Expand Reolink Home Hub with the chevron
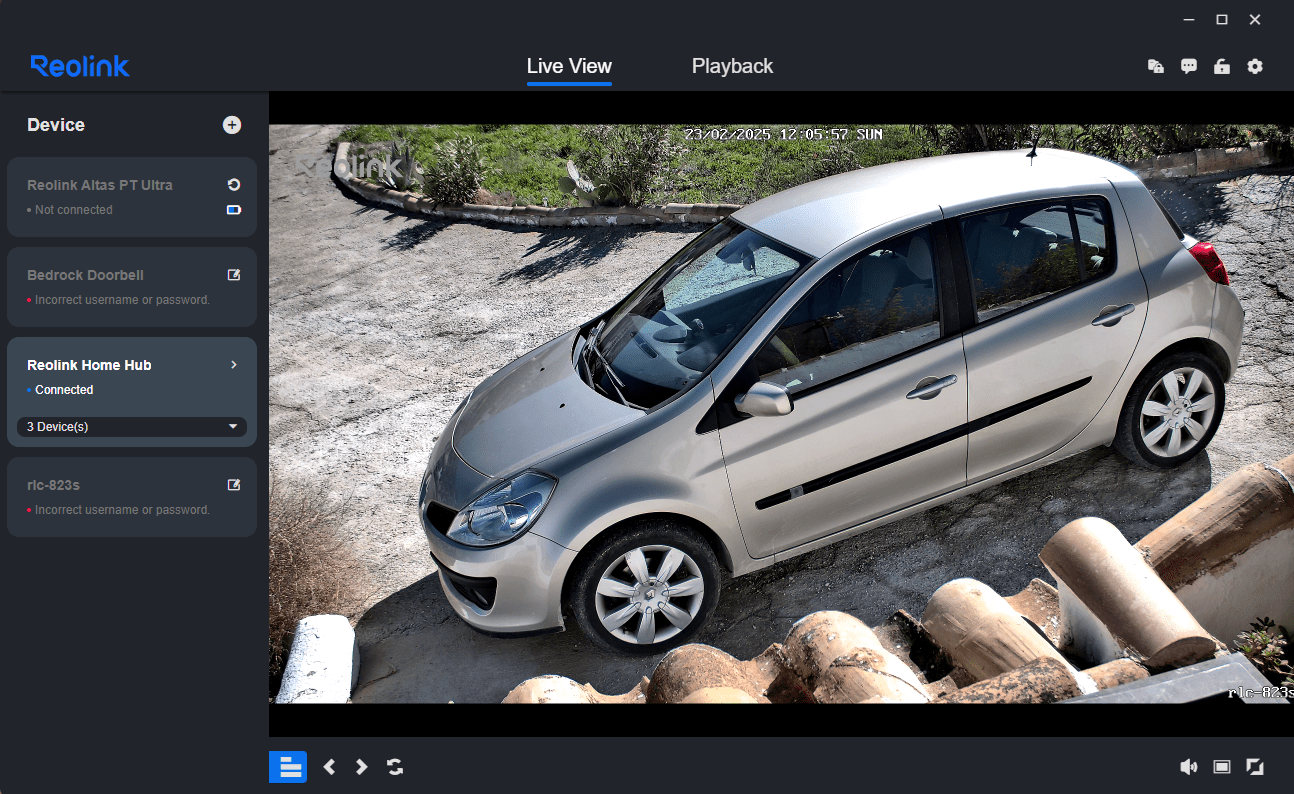The image size is (1294, 794). [234, 365]
